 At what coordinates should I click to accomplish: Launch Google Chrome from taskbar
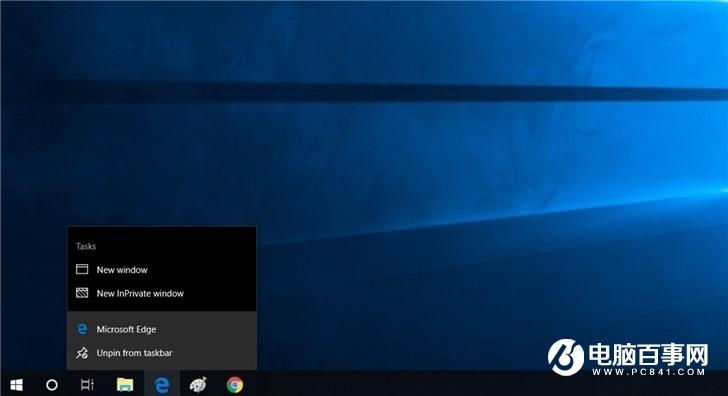(235, 384)
